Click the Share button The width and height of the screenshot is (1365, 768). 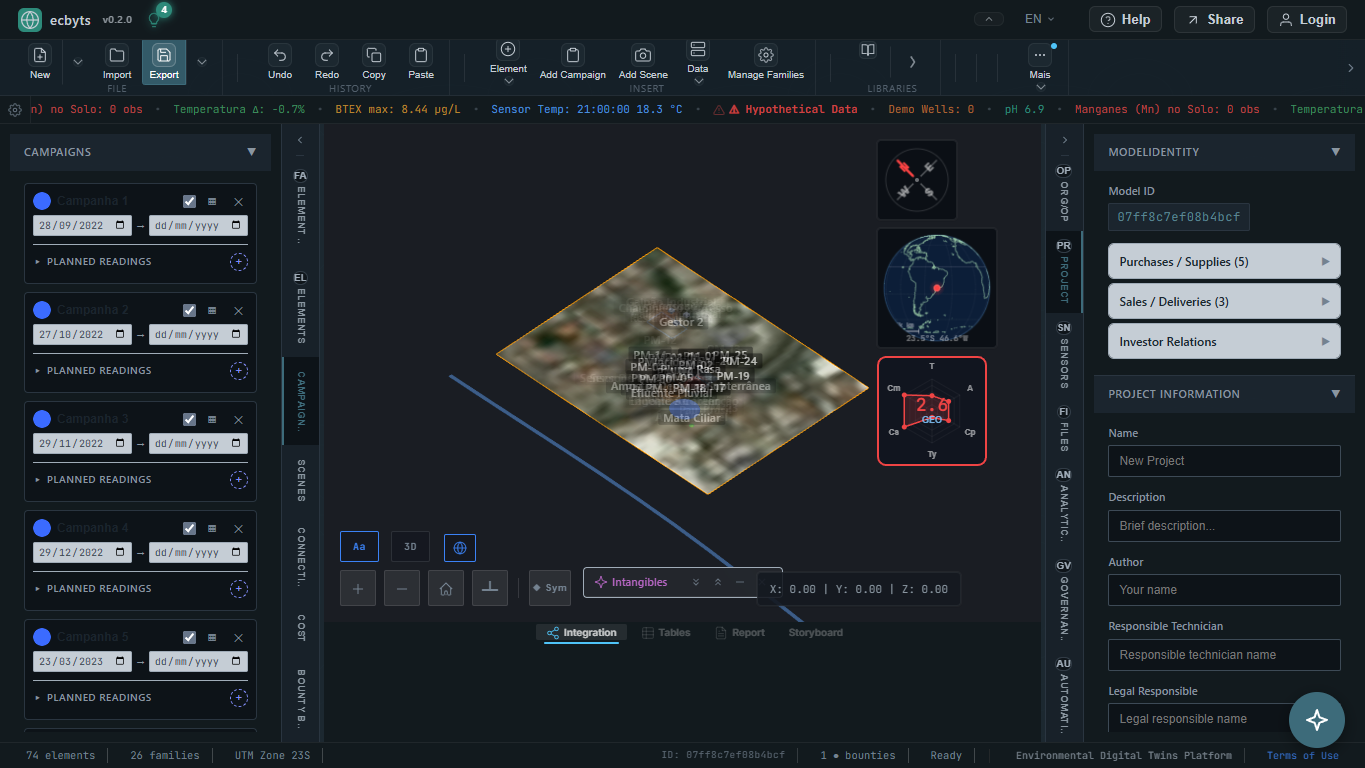click(x=1214, y=19)
